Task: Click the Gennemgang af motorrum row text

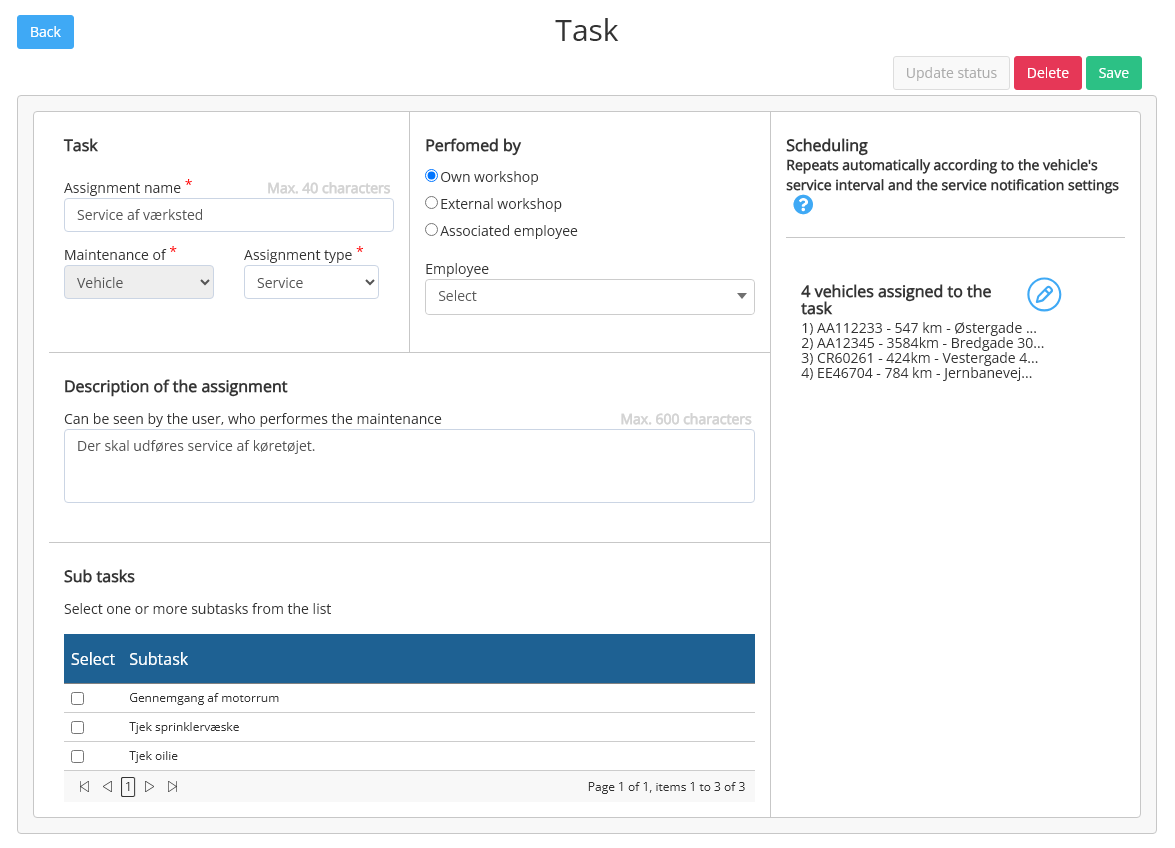Action: pos(204,698)
